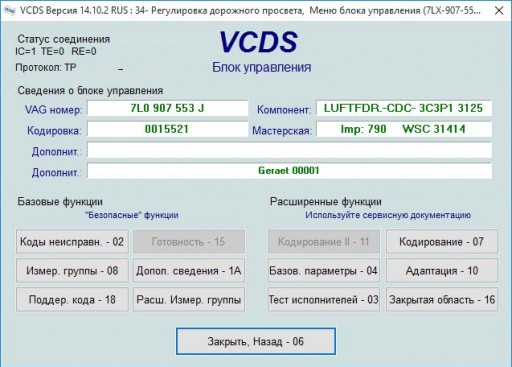This screenshot has height=367, width=512.
Task: Click "Закрыть, Назад - 06" button
Action: tap(256, 341)
